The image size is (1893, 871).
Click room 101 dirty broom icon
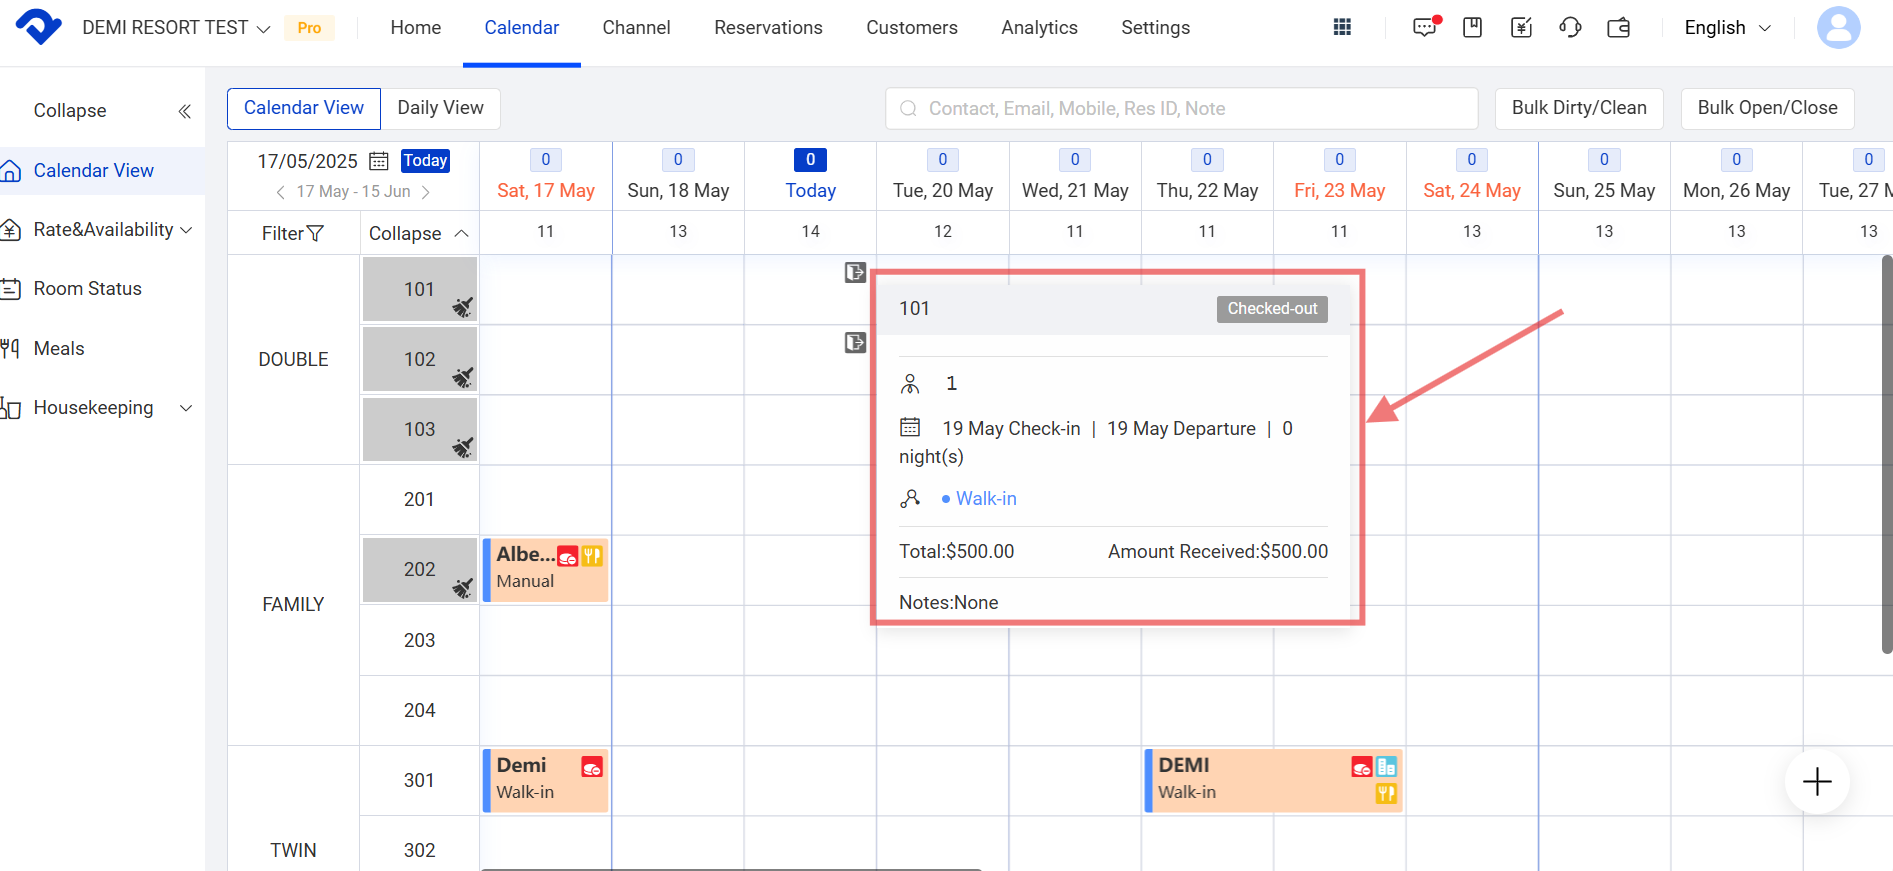point(462,307)
